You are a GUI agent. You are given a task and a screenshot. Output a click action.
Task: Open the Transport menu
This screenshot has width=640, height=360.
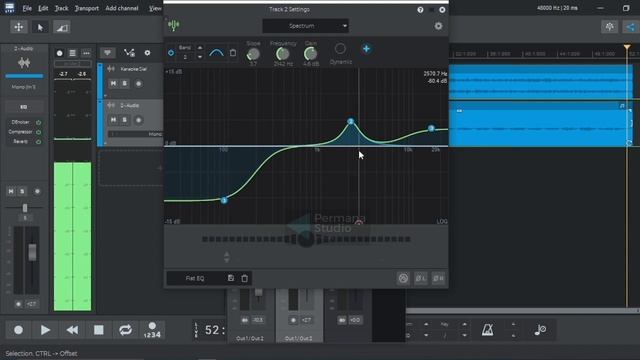tap(87, 8)
